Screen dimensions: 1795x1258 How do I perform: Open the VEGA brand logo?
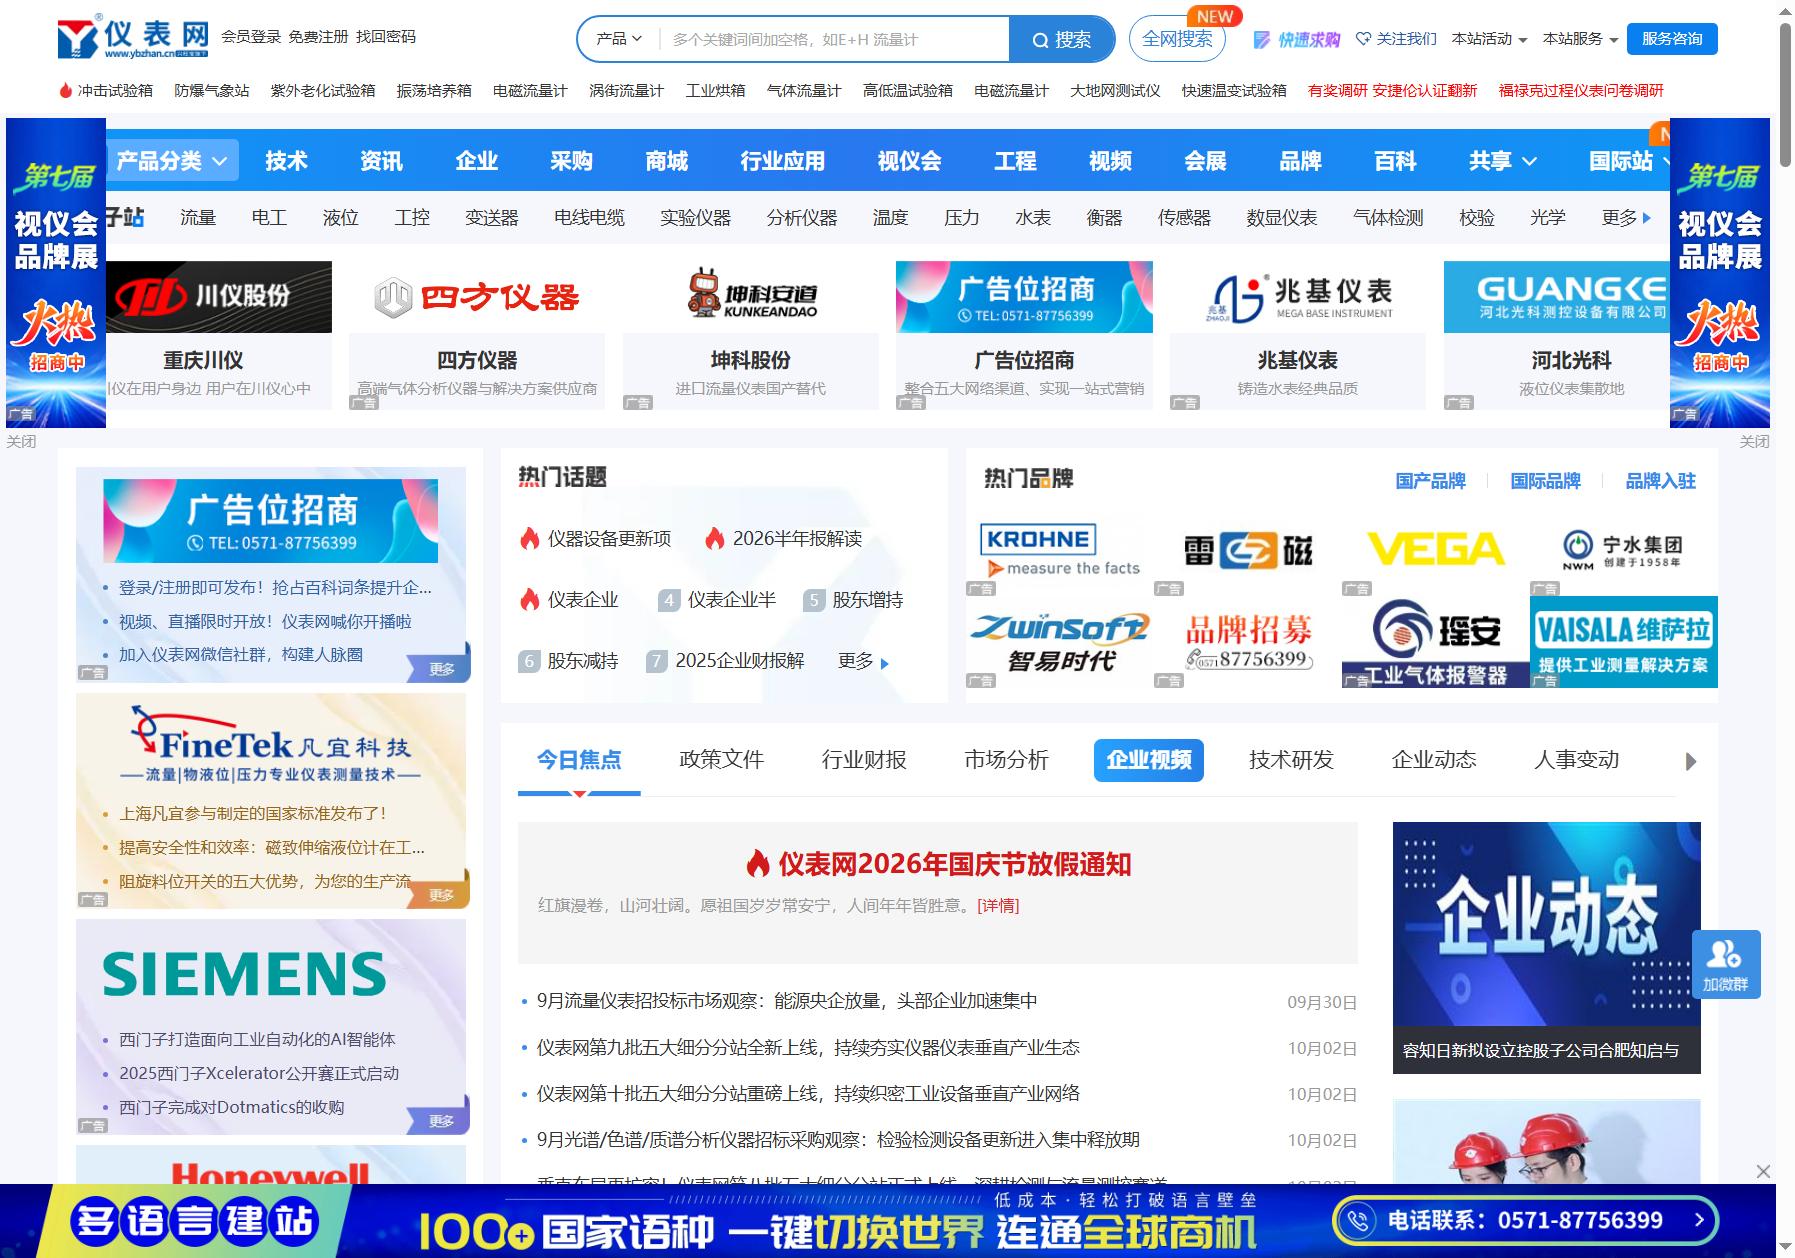click(x=1435, y=550)
